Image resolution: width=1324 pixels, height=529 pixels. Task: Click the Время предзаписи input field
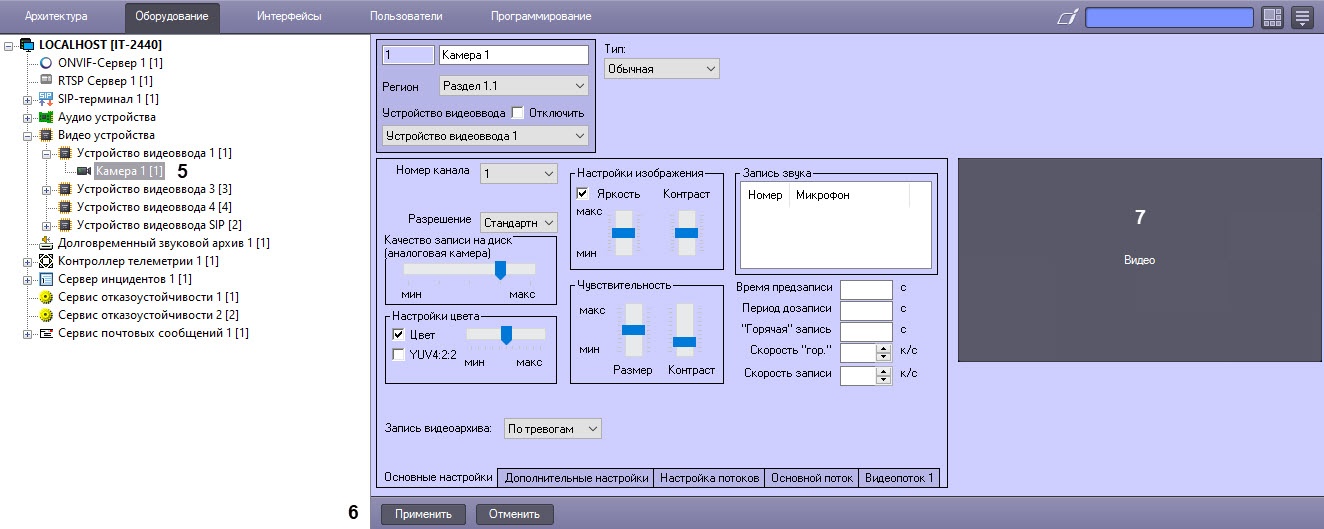coord(865,289)
